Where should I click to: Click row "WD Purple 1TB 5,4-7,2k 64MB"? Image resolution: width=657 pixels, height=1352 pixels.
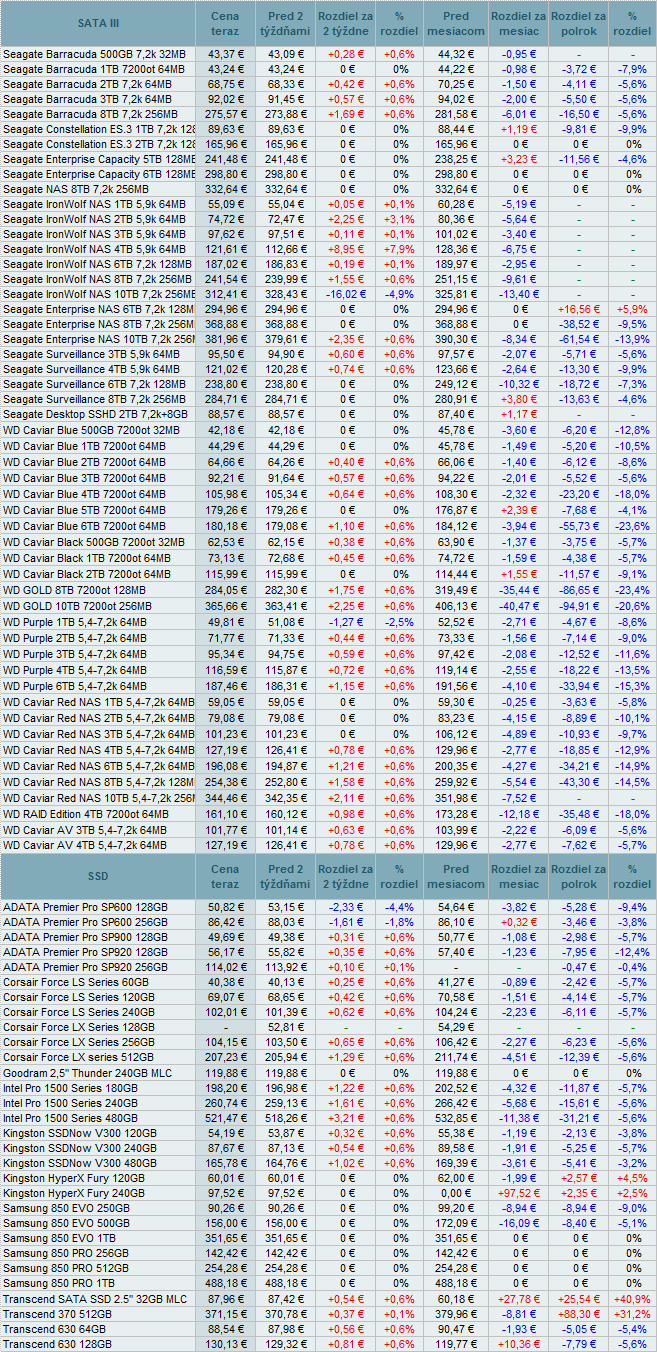(328, 622)
